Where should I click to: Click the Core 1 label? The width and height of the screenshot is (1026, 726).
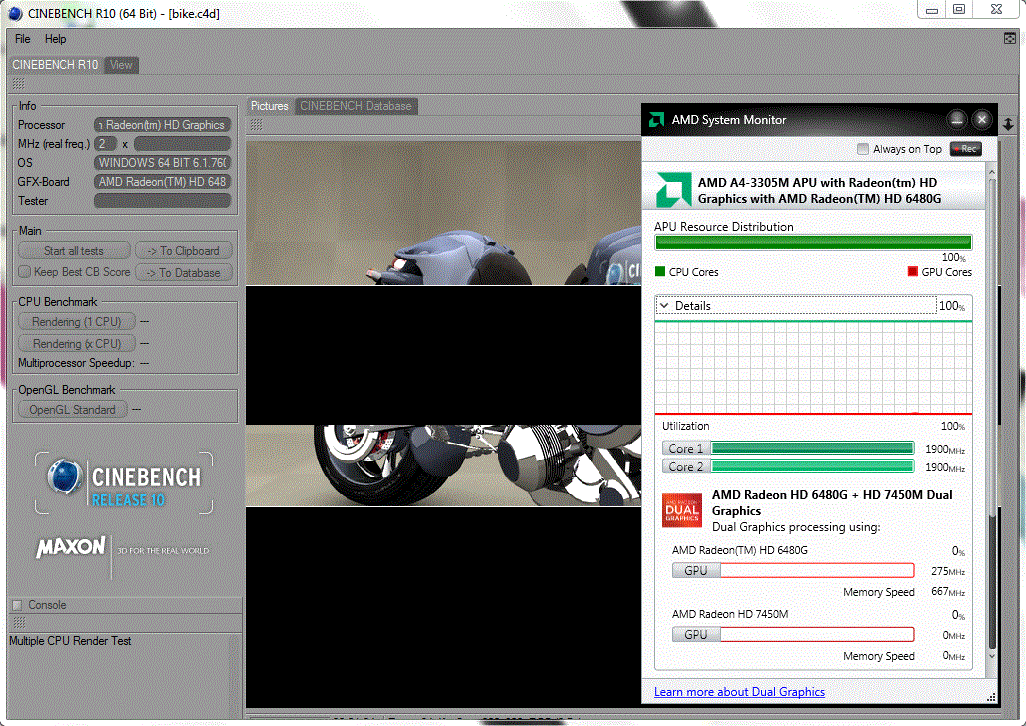pyautogui.click(x=686, y=449)
